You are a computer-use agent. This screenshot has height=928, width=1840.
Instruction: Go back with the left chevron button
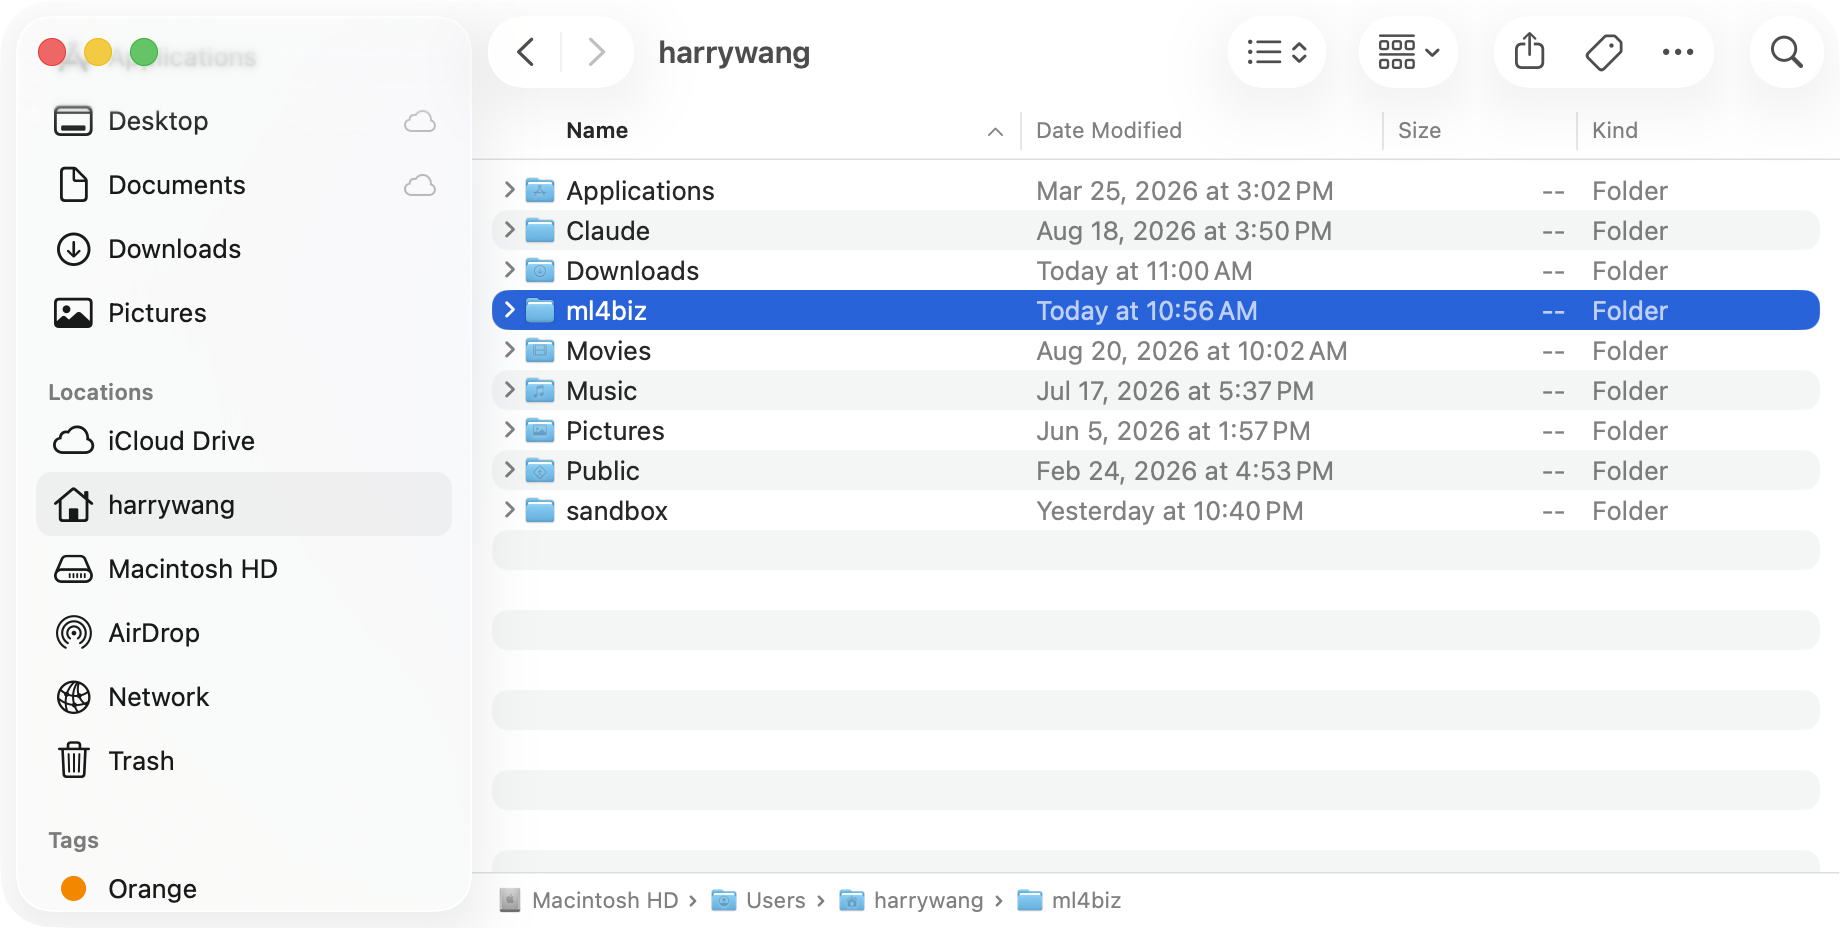click(526, 52)
